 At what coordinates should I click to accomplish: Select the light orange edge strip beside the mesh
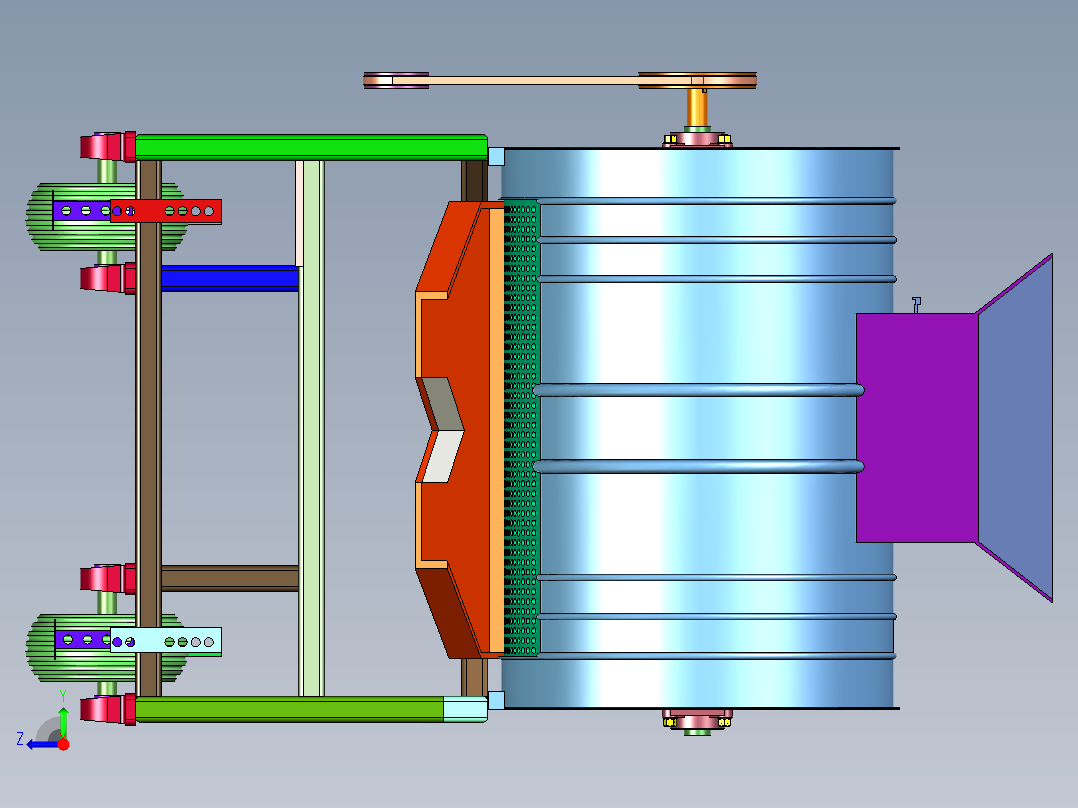click(496, 430)
